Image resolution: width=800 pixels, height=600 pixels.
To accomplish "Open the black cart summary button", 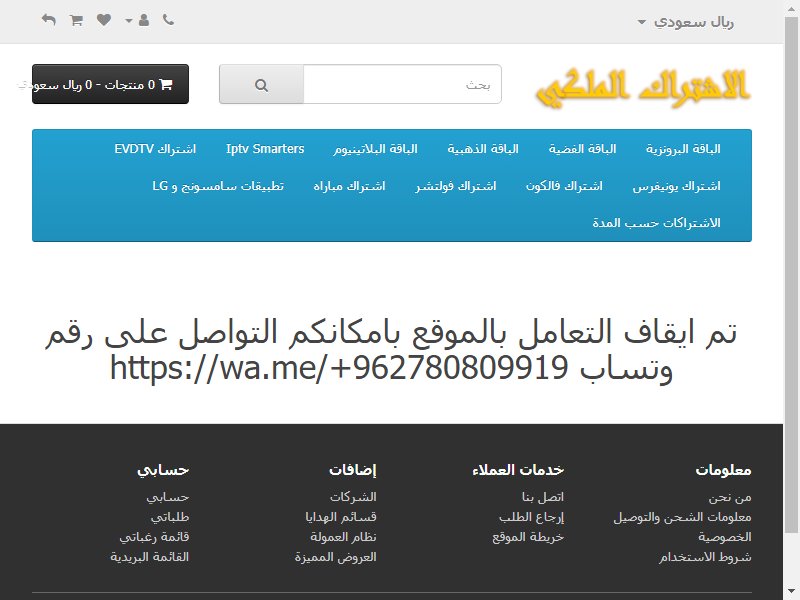I will point(110,84).
